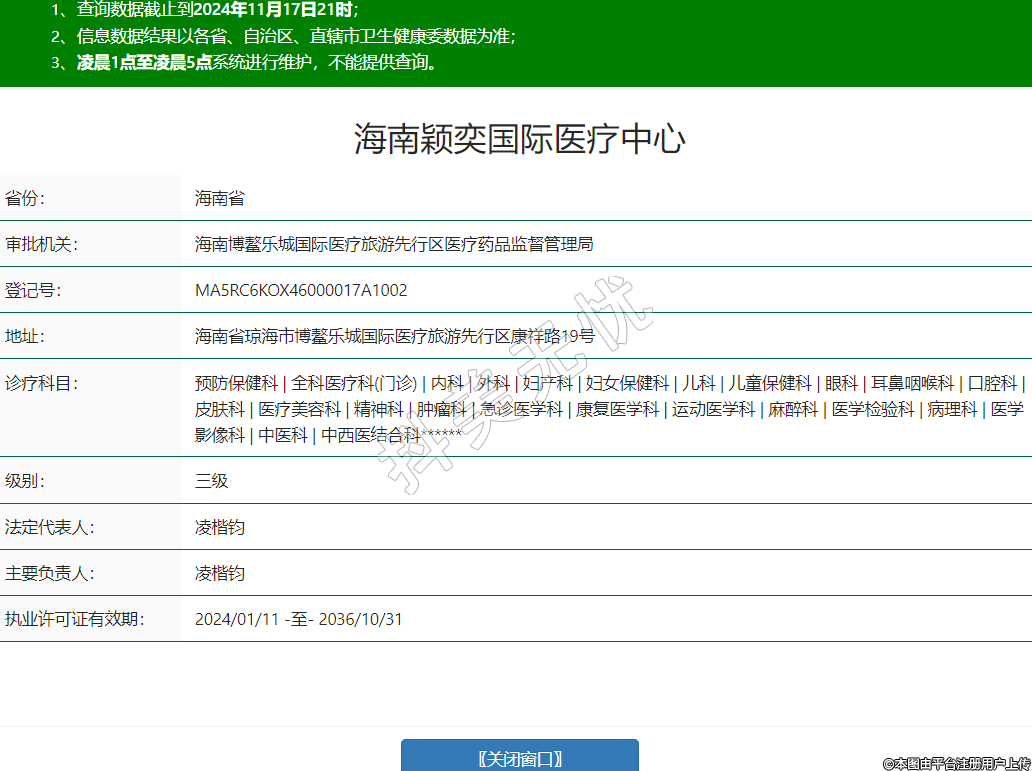Click the 地址 field label

(25, 337)
